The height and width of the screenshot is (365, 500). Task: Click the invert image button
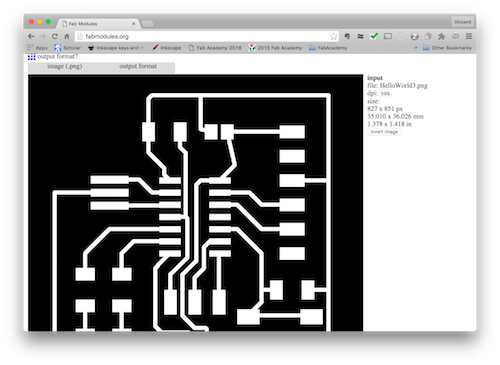pos(384,132)
